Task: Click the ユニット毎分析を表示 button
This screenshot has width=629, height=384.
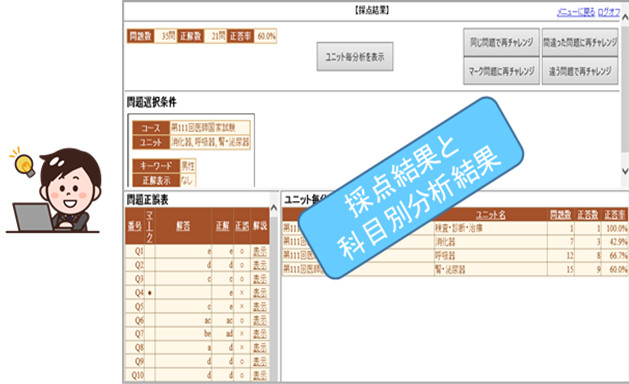Action: (355, 57)
